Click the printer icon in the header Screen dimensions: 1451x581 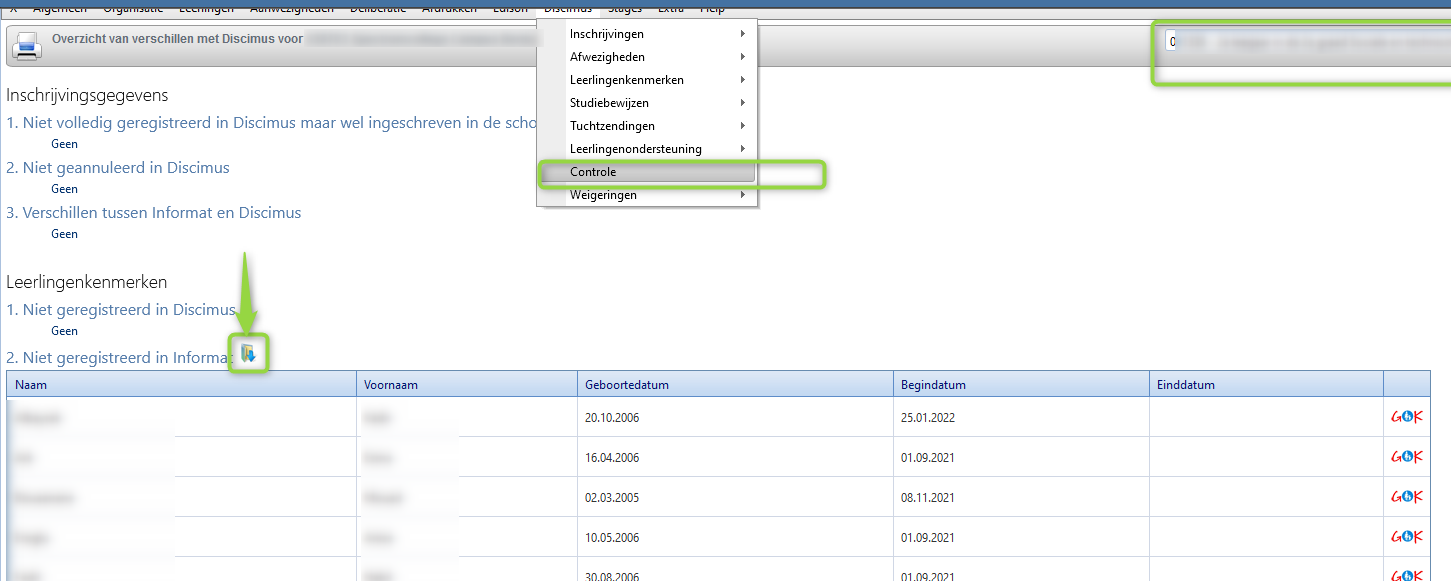(x=25, y=46)
